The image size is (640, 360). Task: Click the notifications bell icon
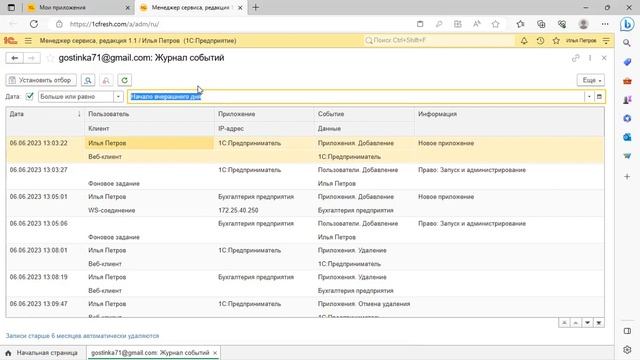tap(524, 40)
